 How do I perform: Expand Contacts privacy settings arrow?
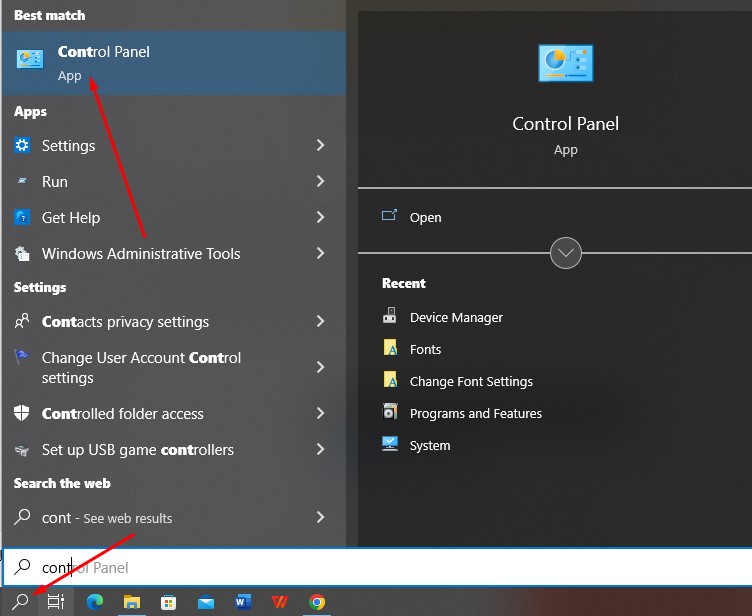320,320
